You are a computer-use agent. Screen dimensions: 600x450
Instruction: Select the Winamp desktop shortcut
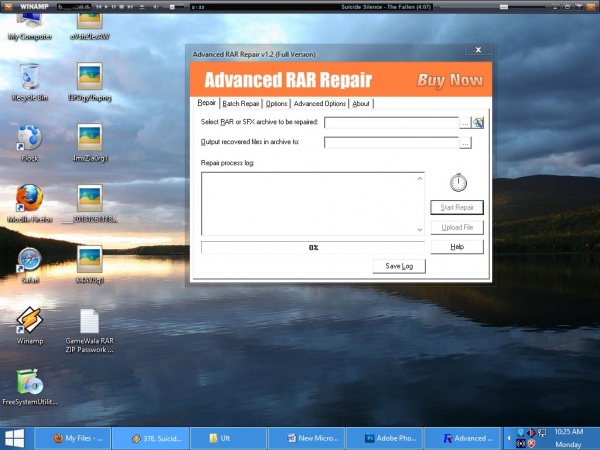click(x=29, y=325)
